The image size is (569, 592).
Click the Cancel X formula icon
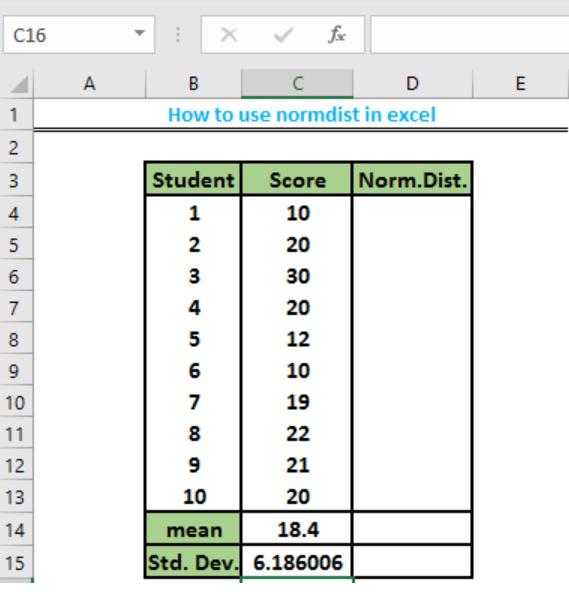[x=229, y=35]
